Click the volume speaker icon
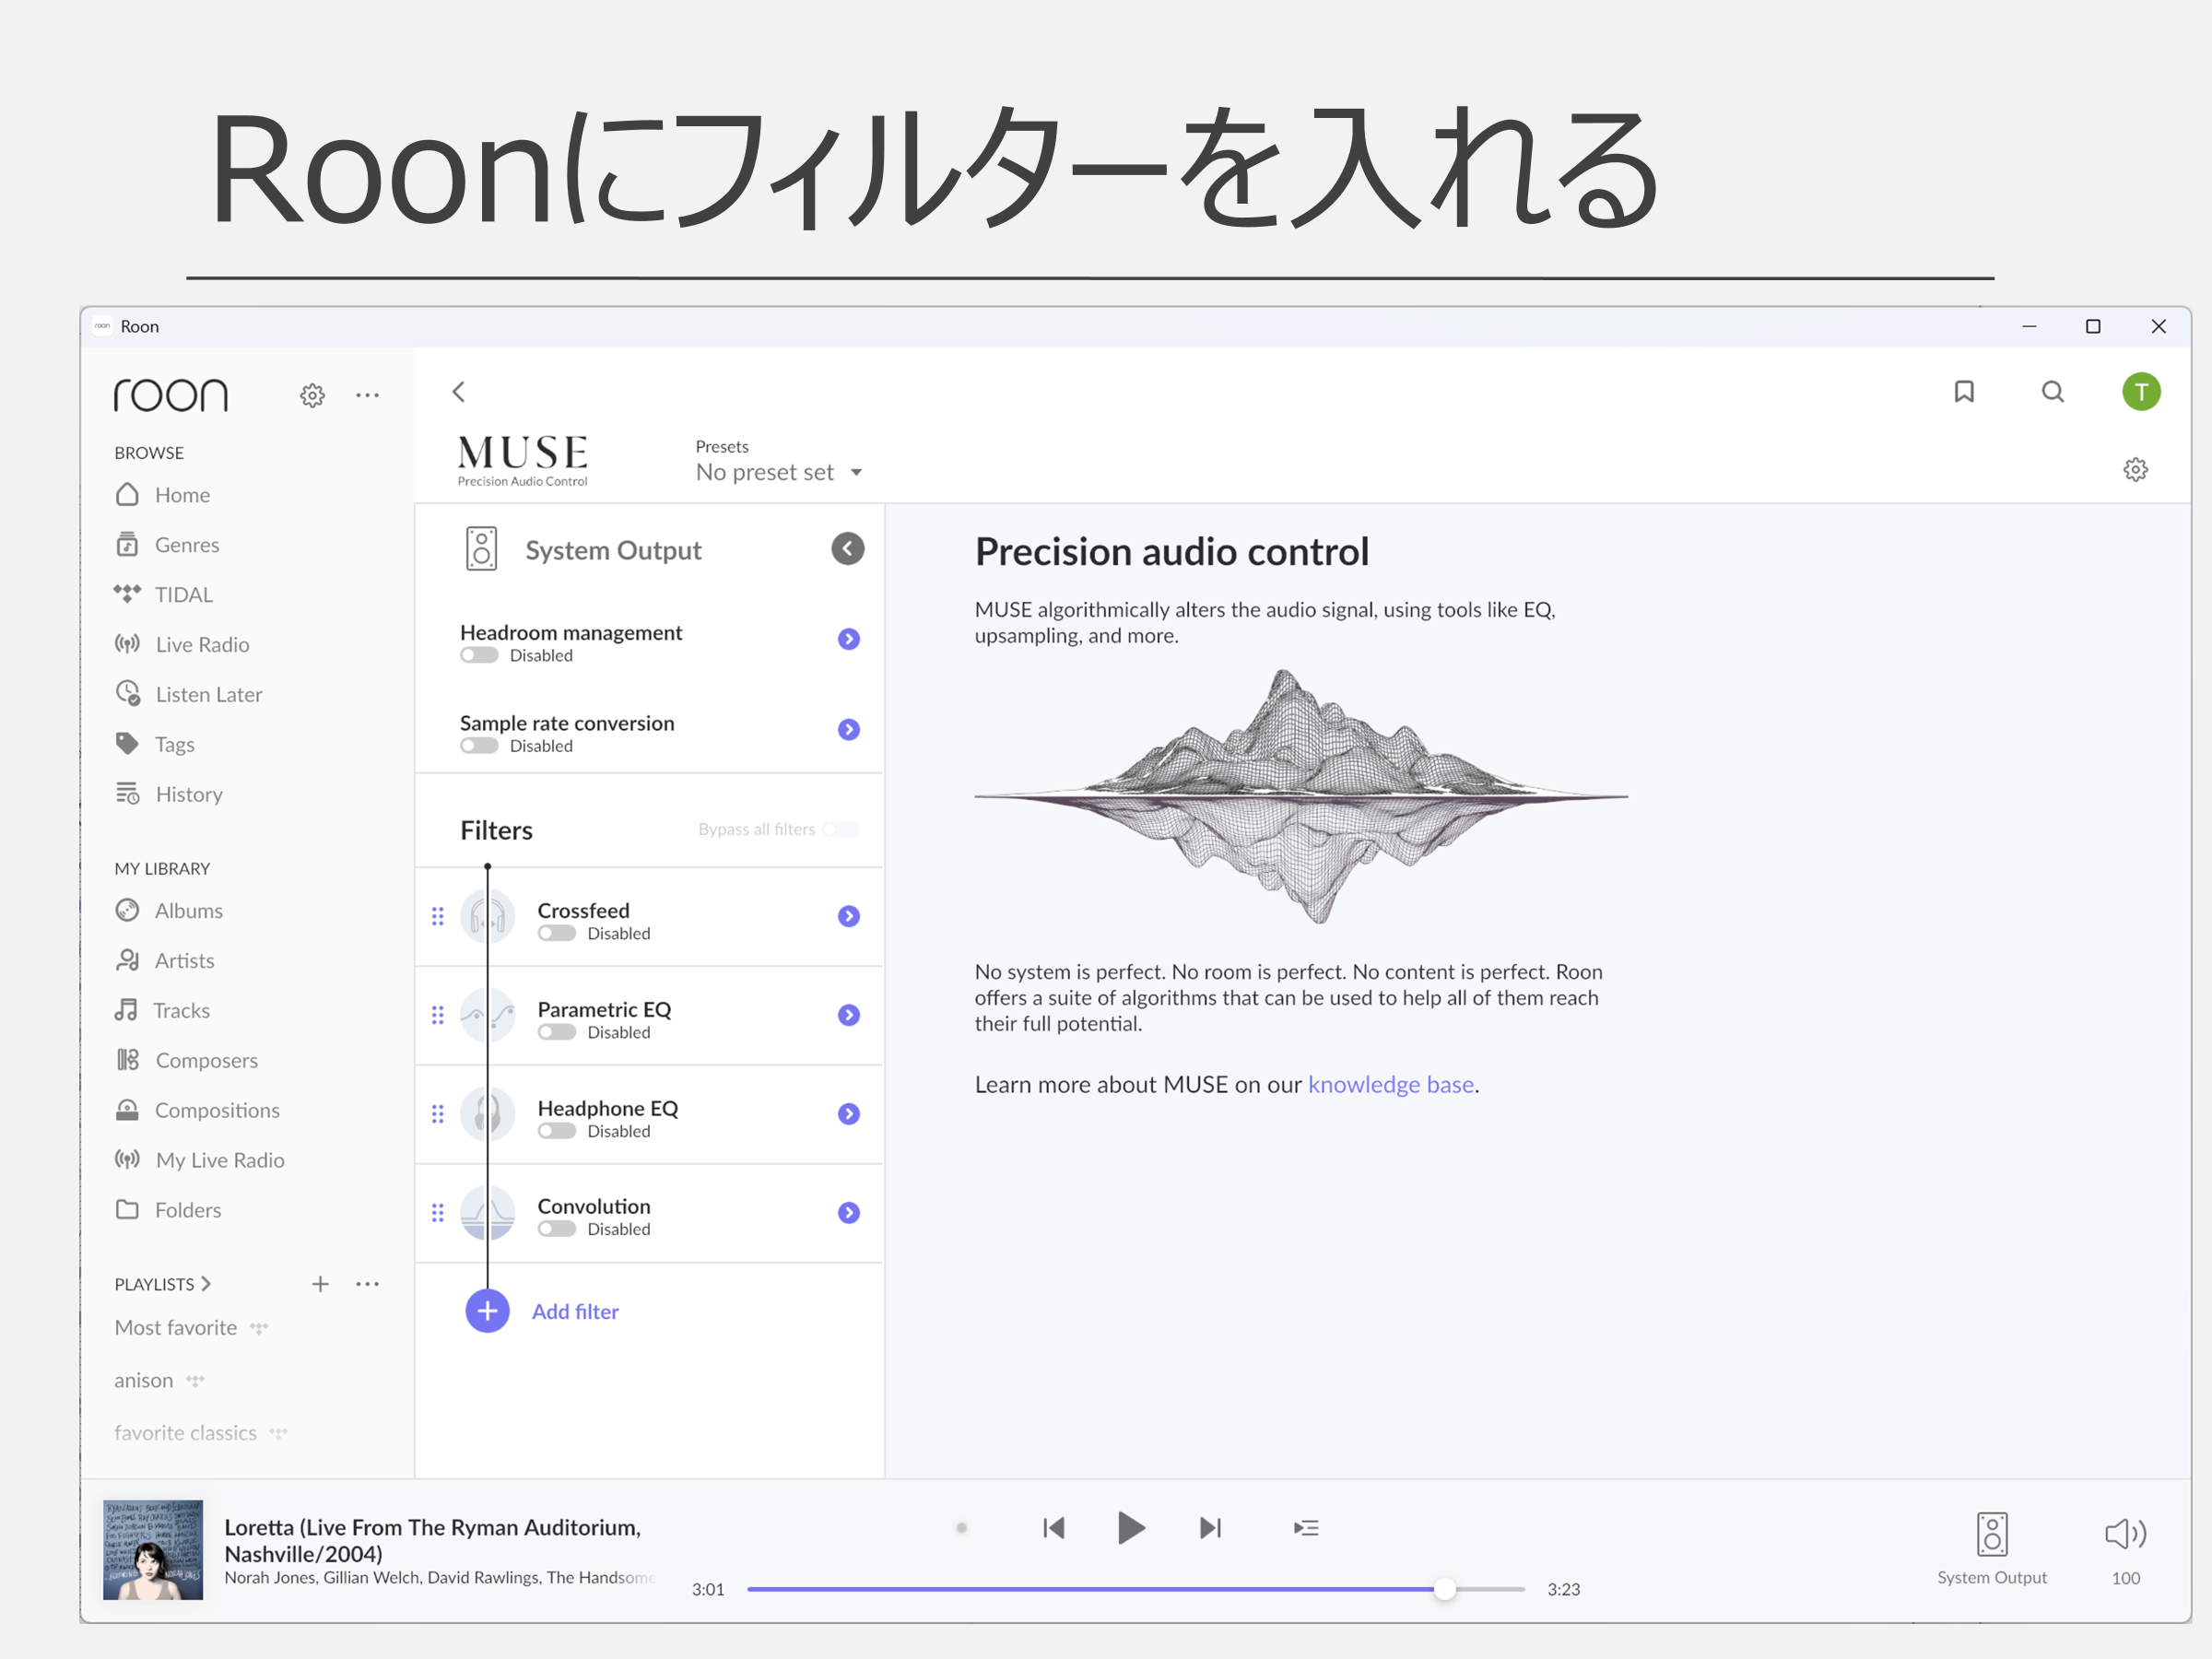The height and width of the screenshot is (1659, 2212). click(2124, 1533)
